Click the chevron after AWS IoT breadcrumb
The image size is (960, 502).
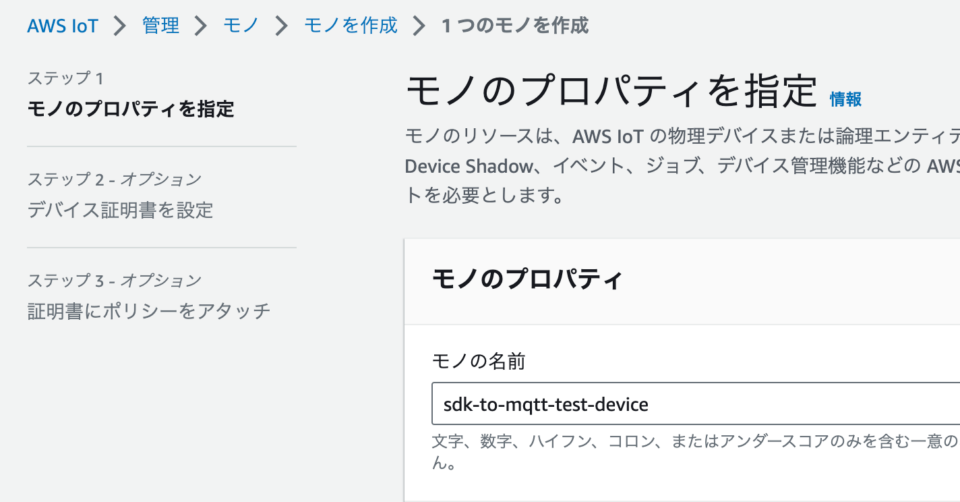coord(120,26)
